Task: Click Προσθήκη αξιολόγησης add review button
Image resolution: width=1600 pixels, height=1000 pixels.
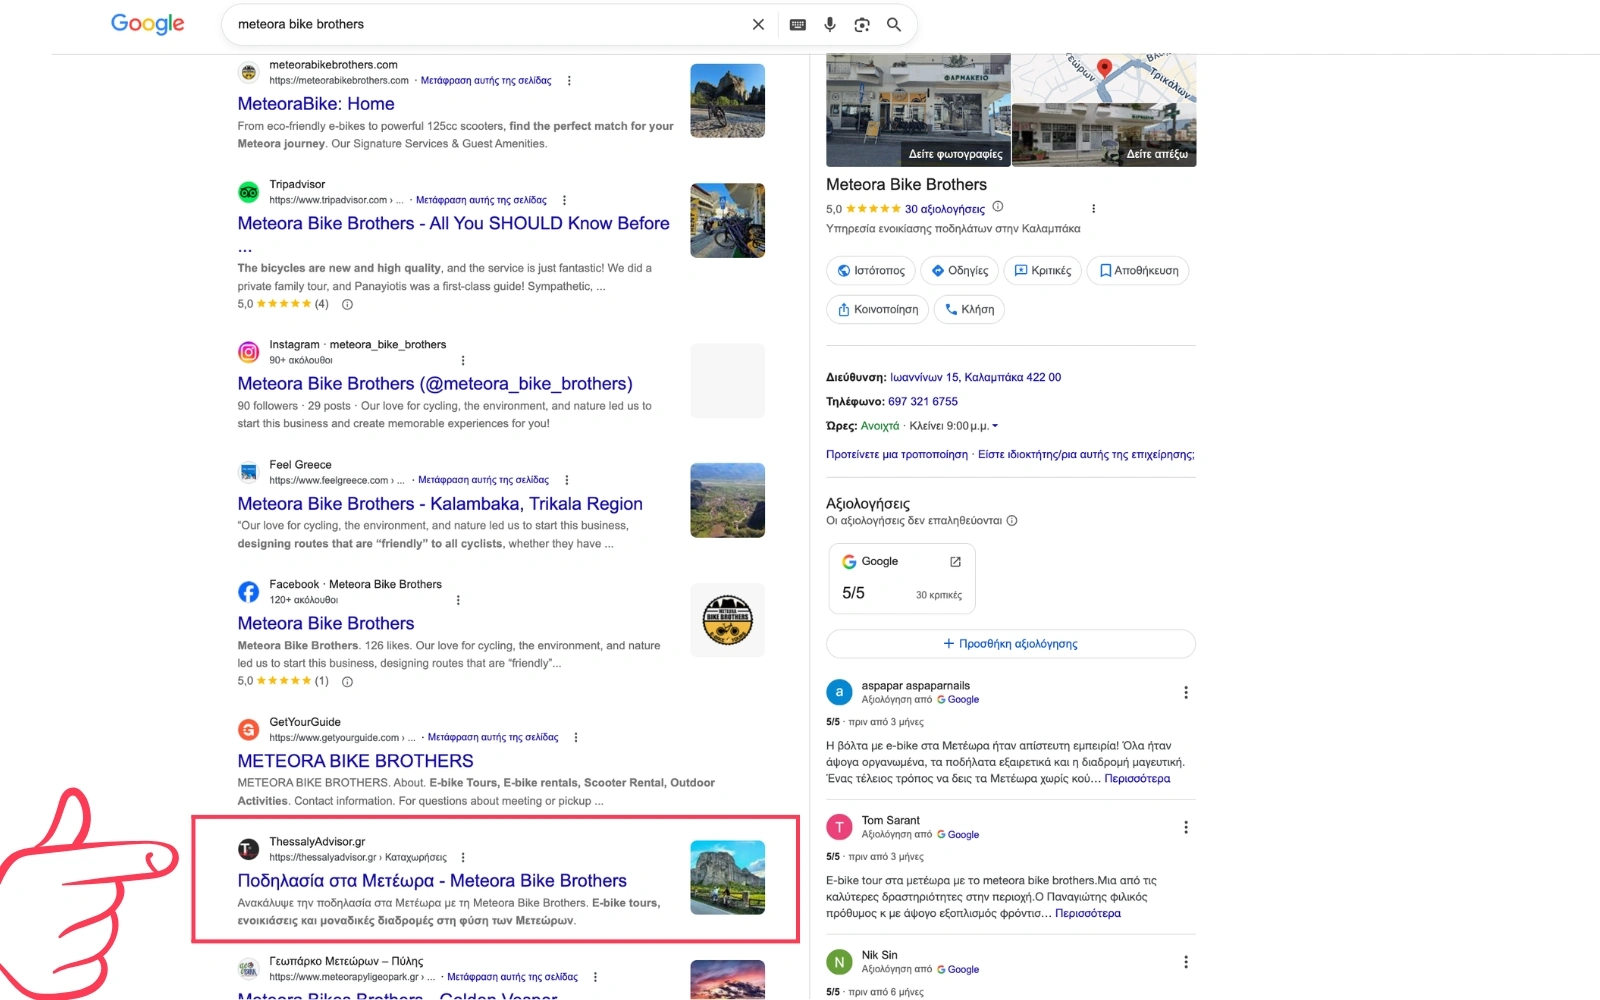Action: click(1011, 644)
